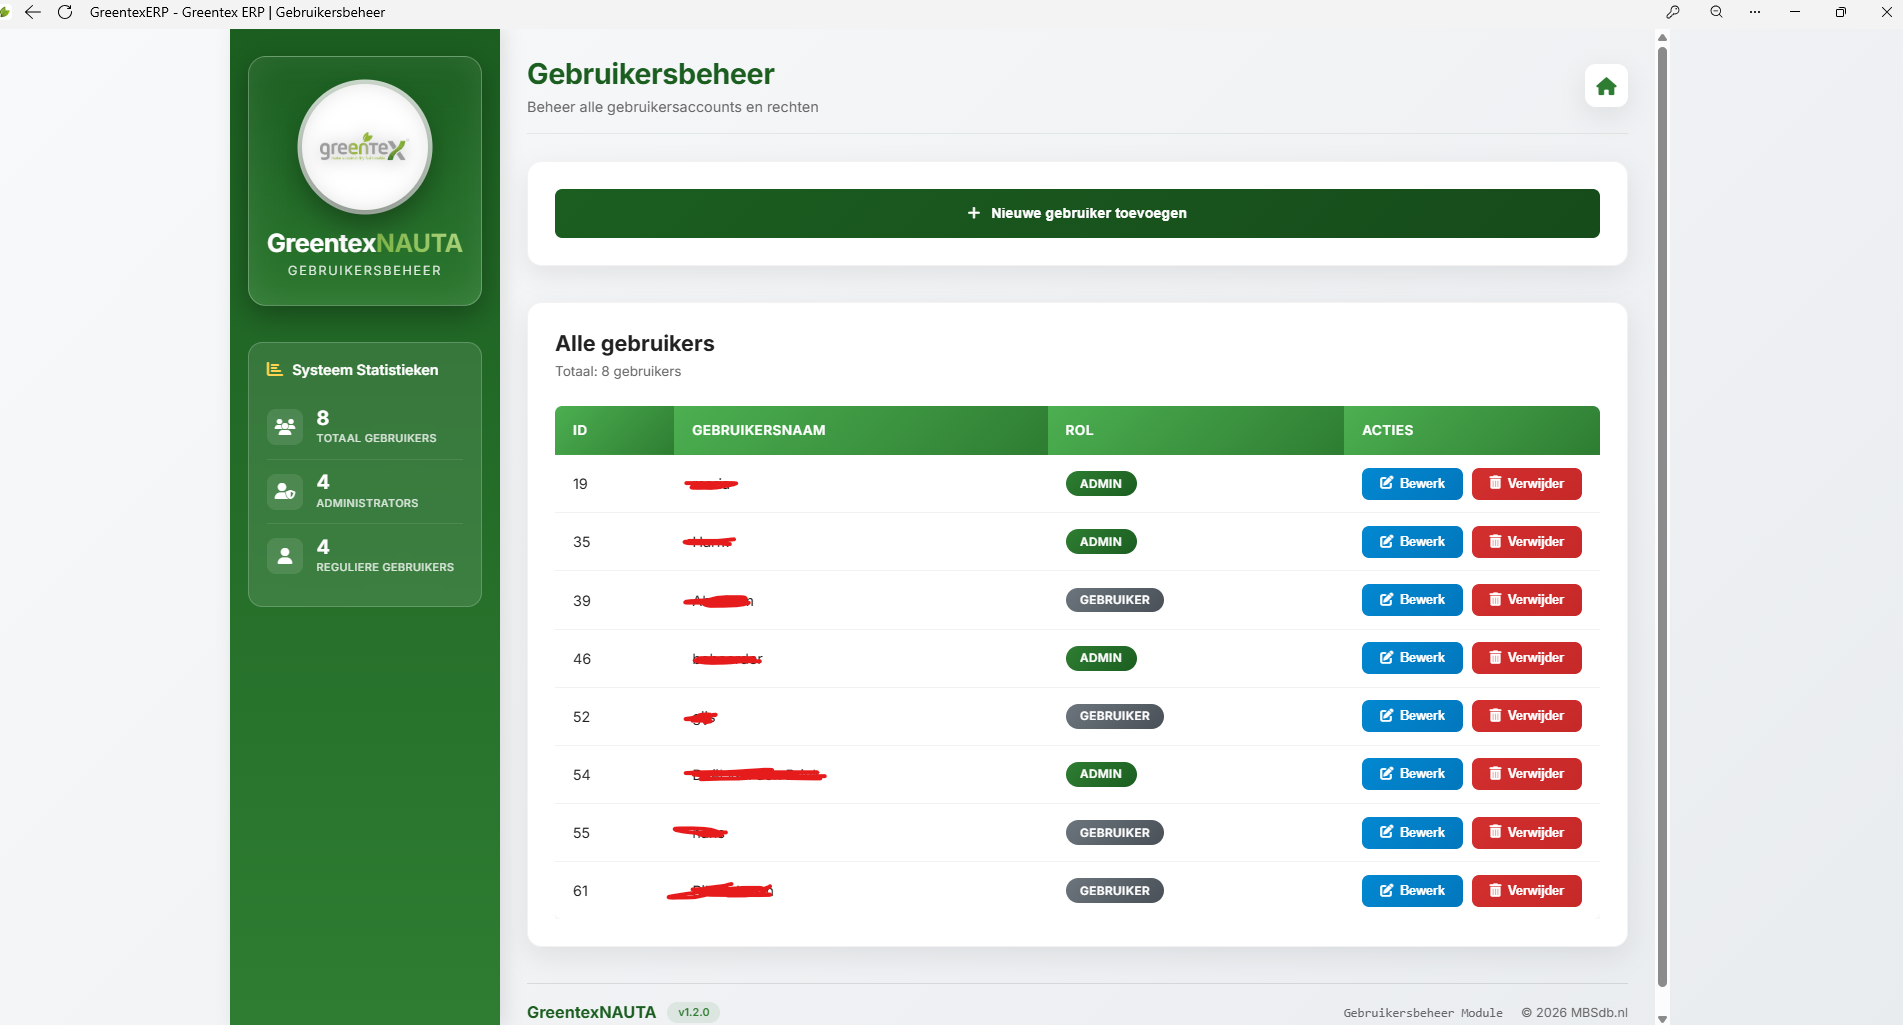Edit user with ID 19
The width and height of the screenshot is (1903, 1025).
(1412, 484)
